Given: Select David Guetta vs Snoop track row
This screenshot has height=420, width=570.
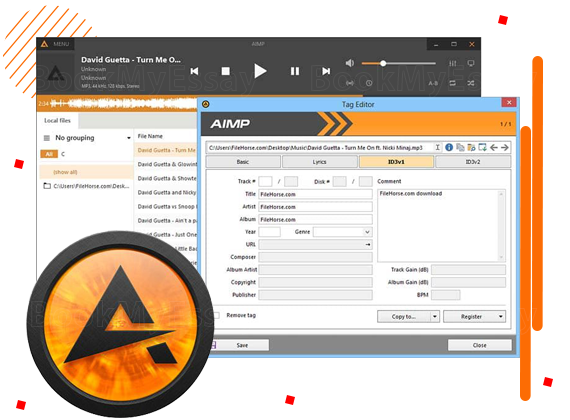Looking at the screenshot, I should [x=166, y=207].
